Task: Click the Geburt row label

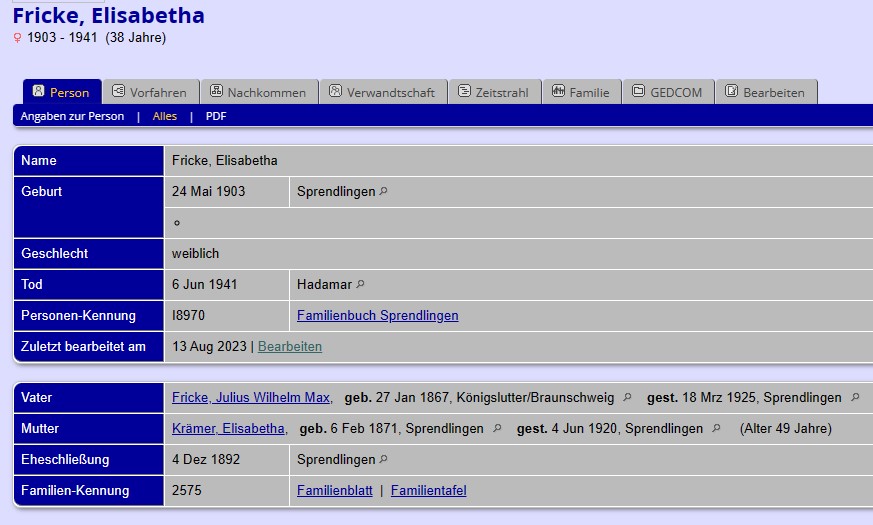Action: point(42,192)
